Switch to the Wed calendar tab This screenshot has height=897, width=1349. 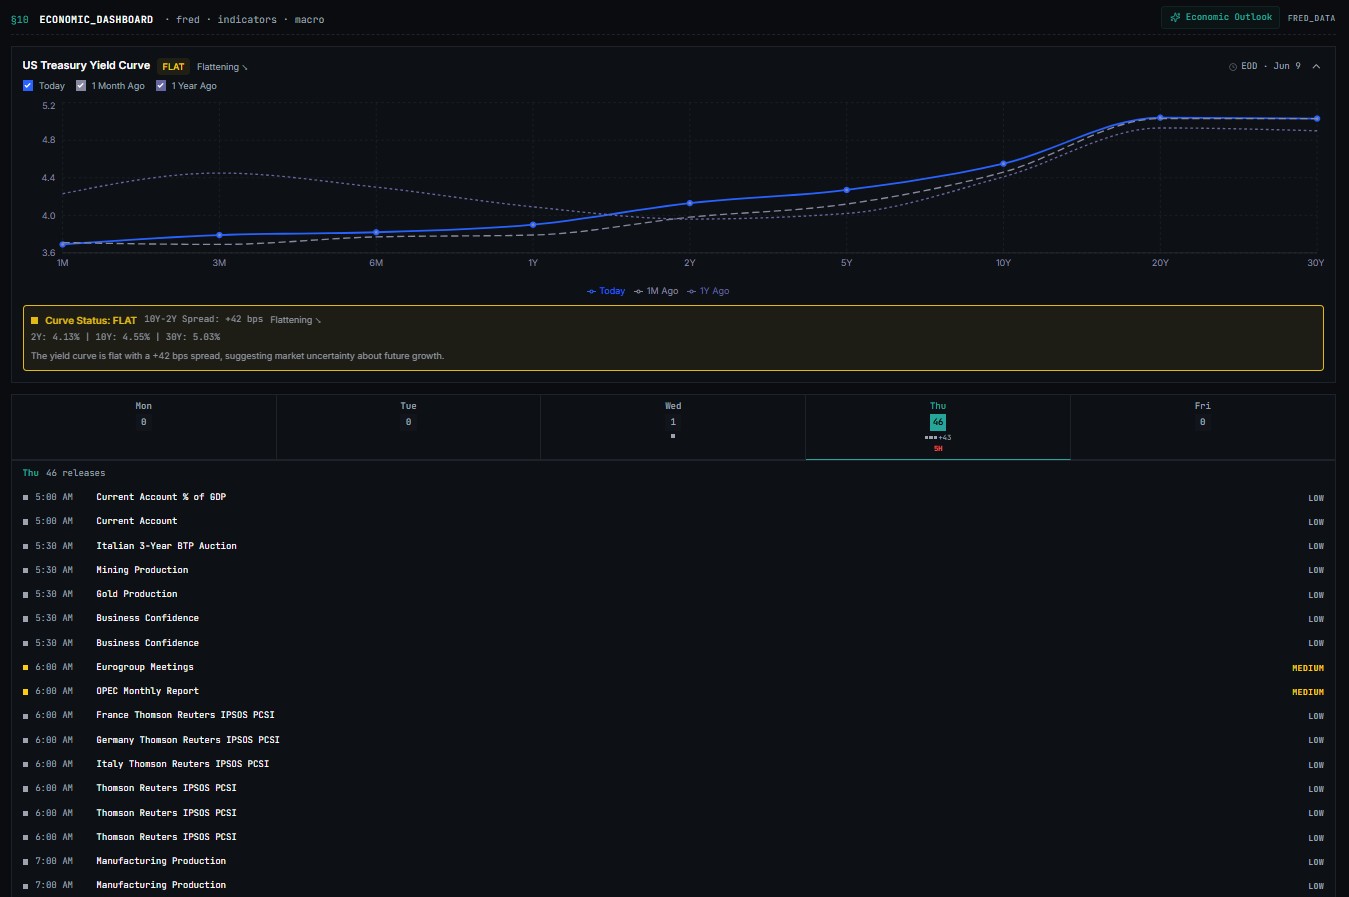click(x=673, y=427)
